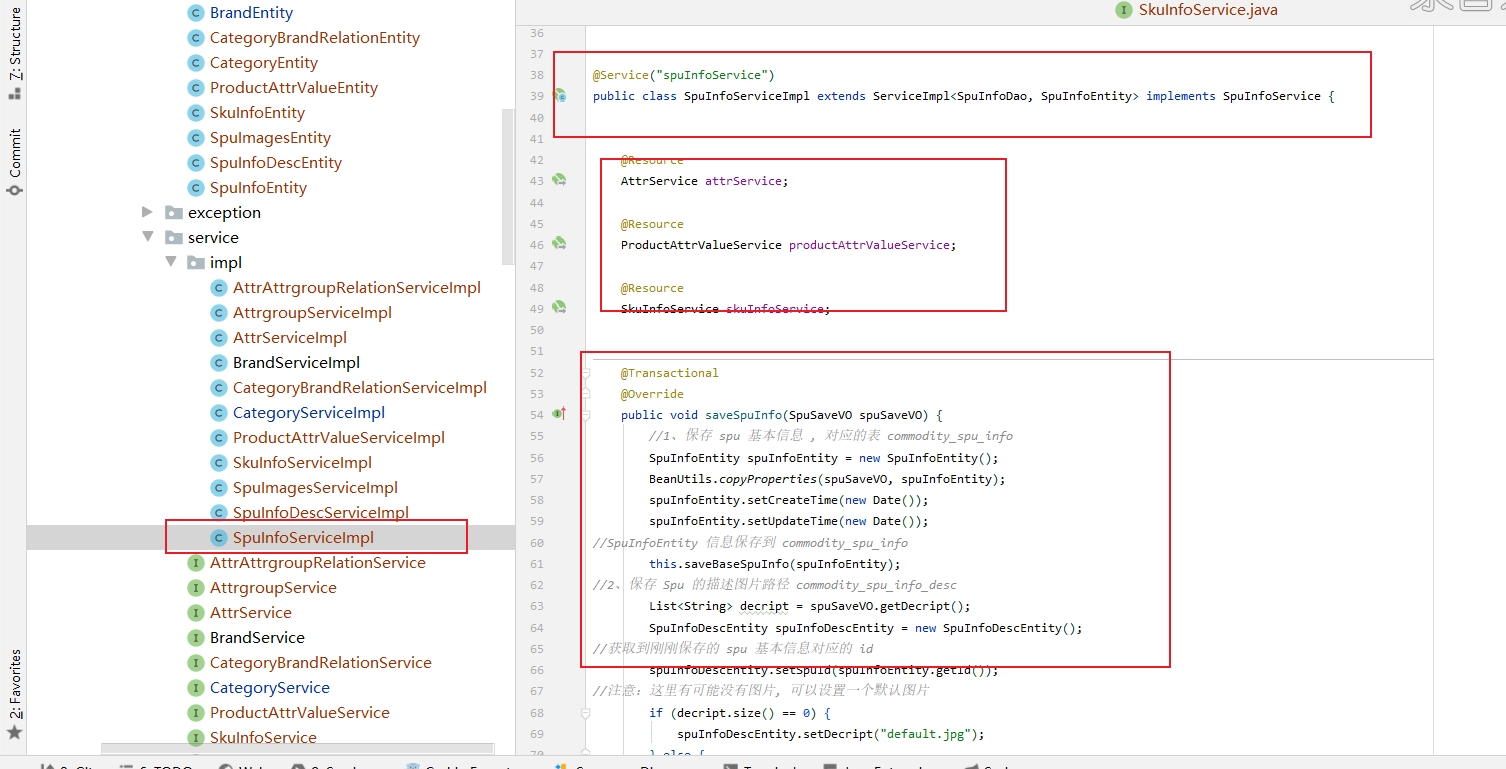The width and height of the screenshot is (1506, 769).
Task: Click the class icon beside SkuInfoServiceImpl
Action: (219, 463)
